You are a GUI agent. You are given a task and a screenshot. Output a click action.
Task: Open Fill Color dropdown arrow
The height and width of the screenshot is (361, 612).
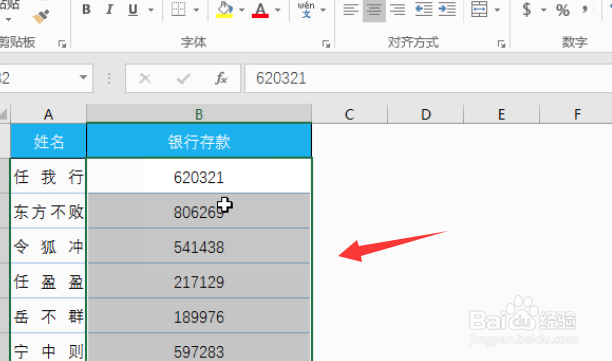pos(242,10)
